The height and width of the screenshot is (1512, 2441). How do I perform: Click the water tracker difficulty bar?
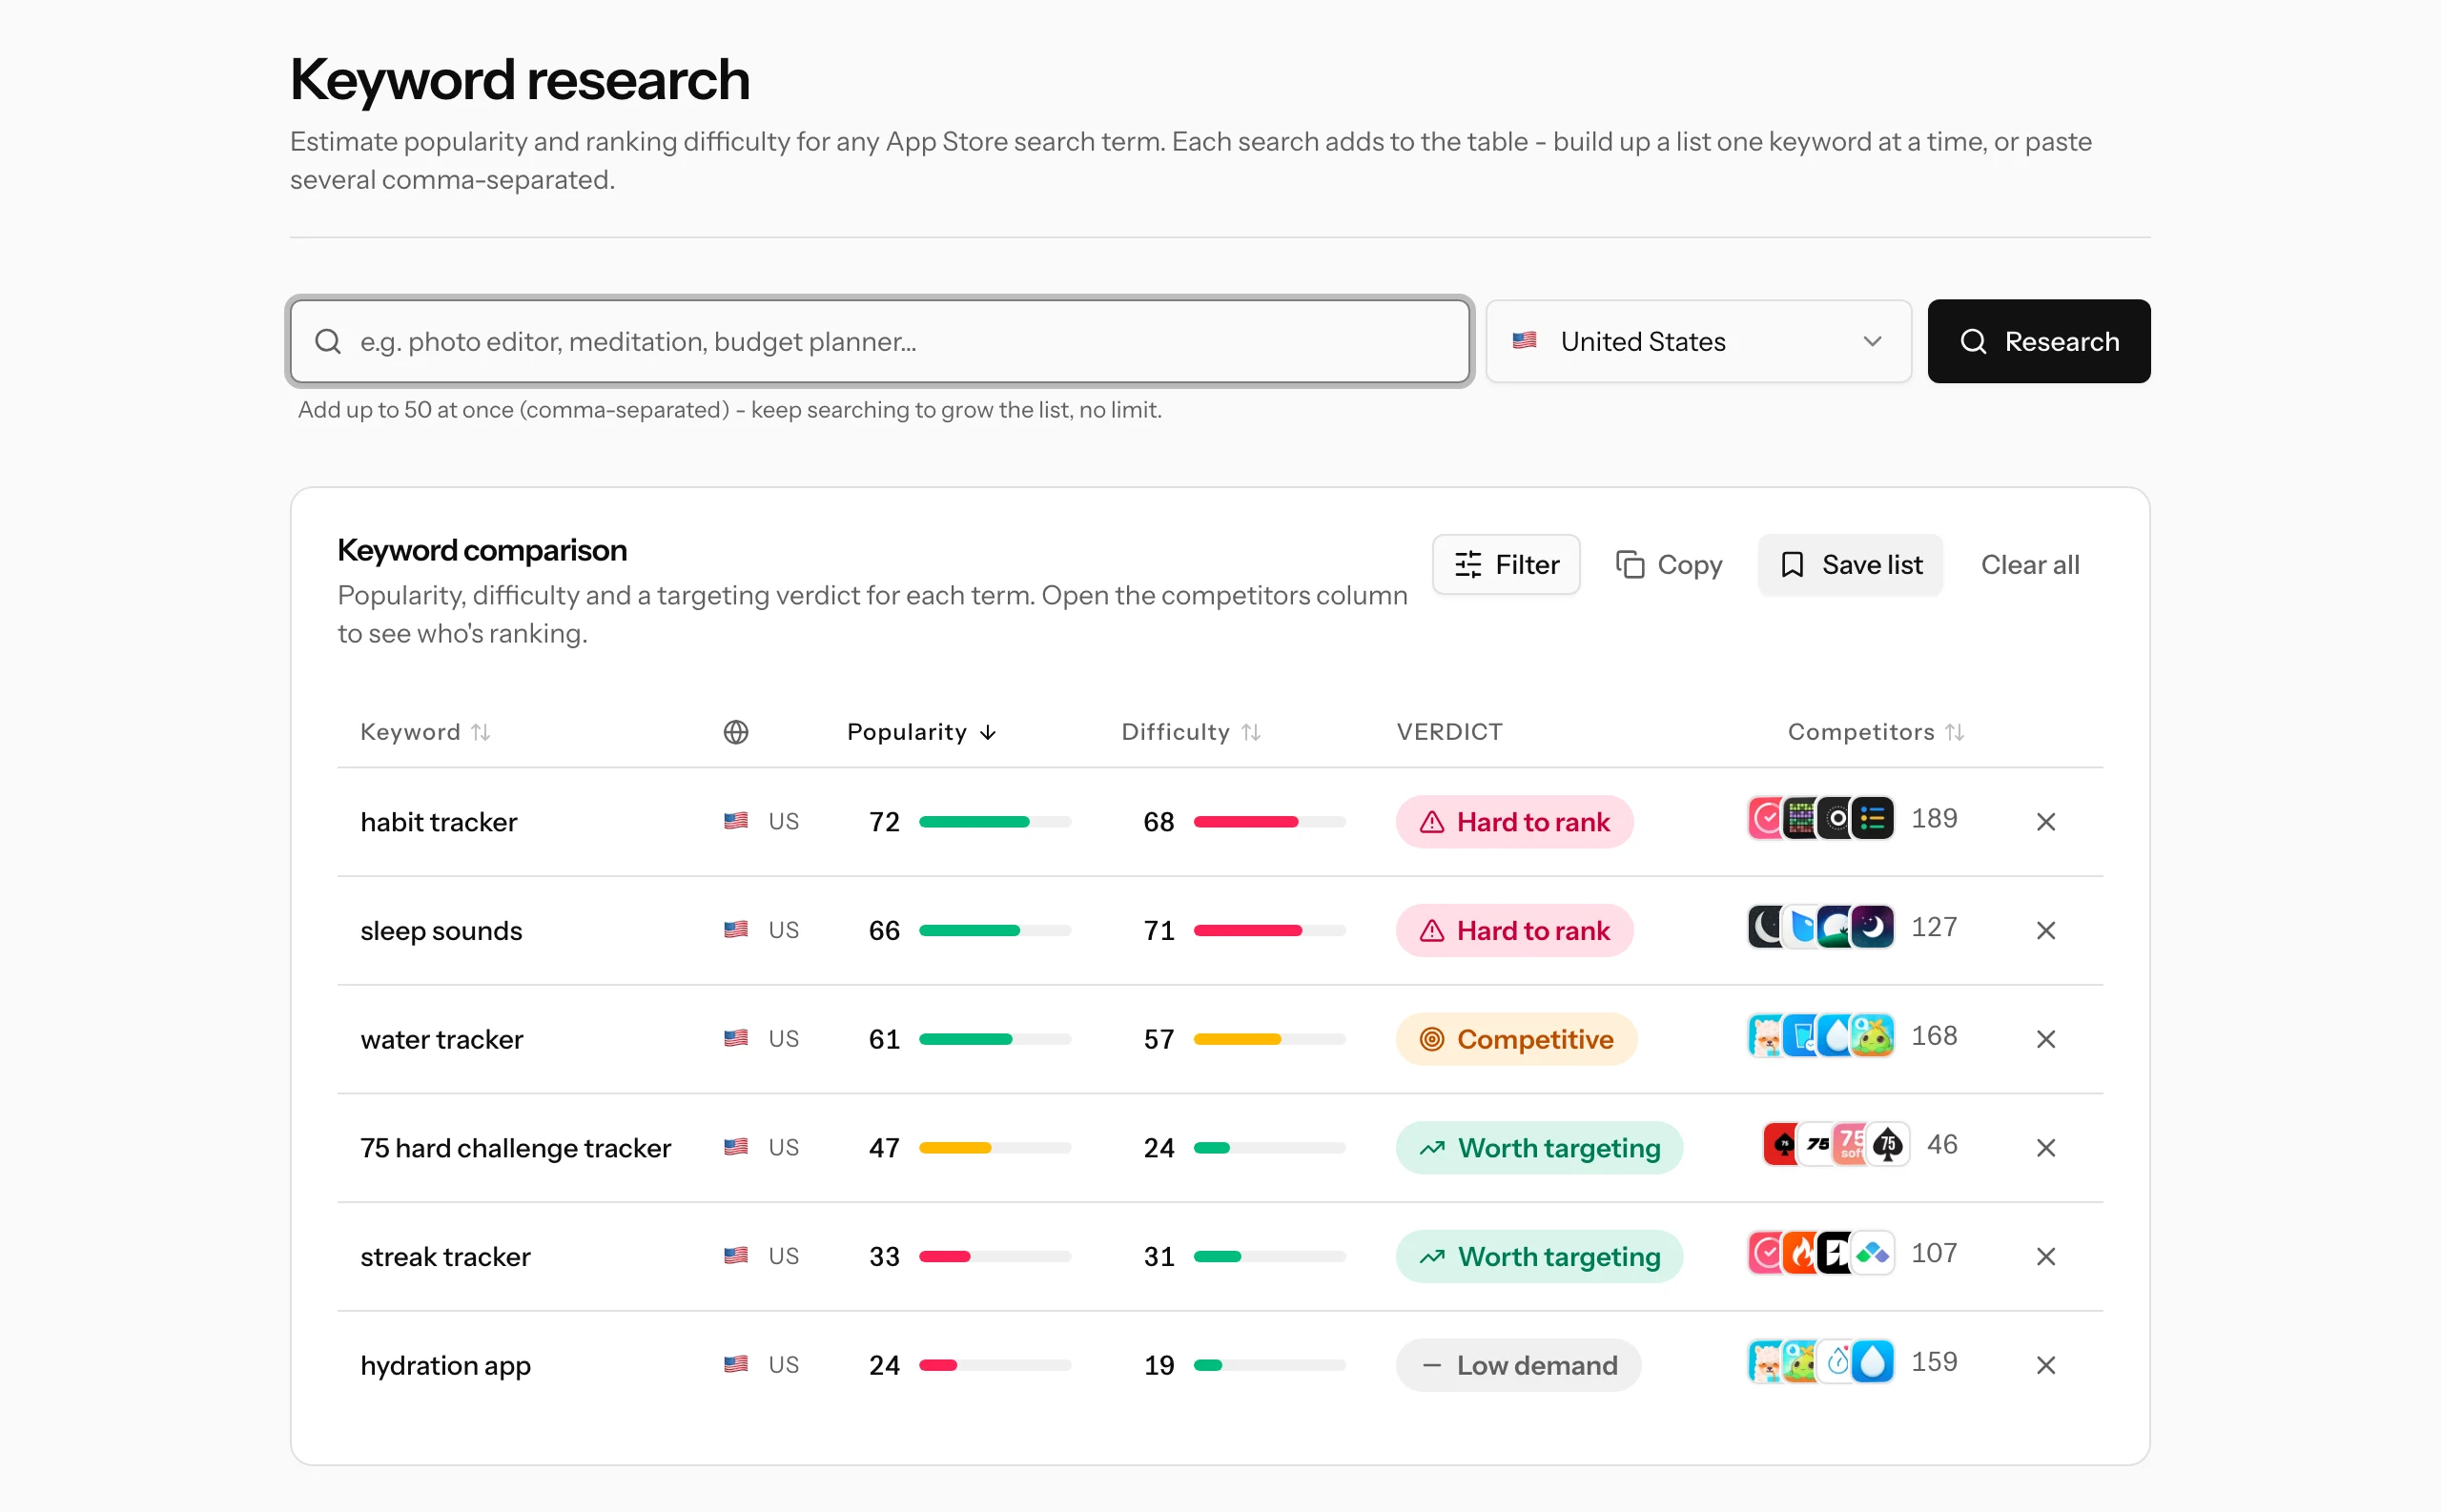click(x=1269, y=1039)
